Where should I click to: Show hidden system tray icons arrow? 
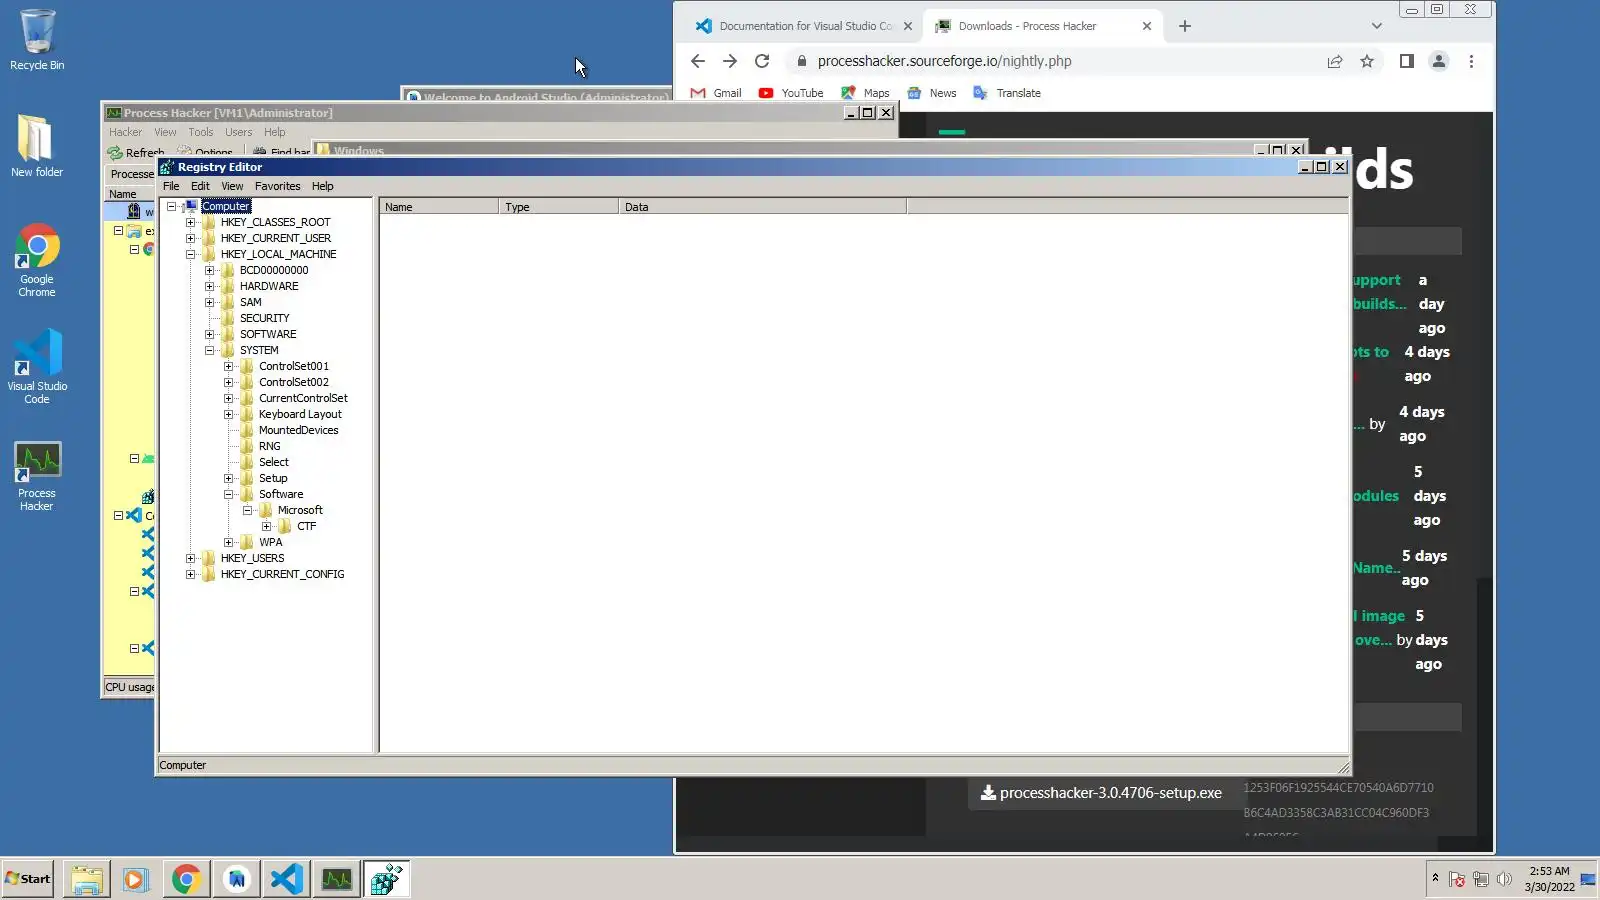point(1435,878)
